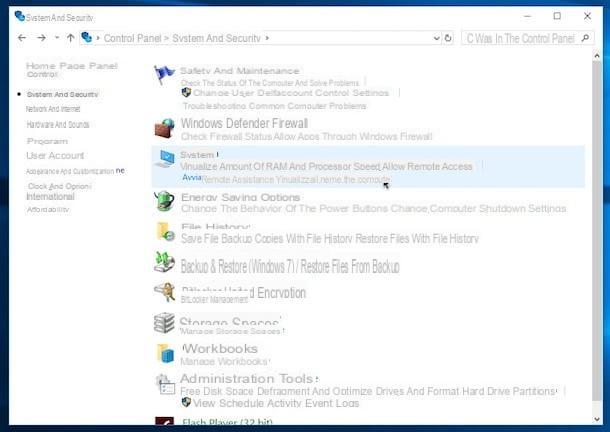Open Appearance And Customization category
This screenshot has height=432, width=610.
pyautogui.click(x=75, y=171)
